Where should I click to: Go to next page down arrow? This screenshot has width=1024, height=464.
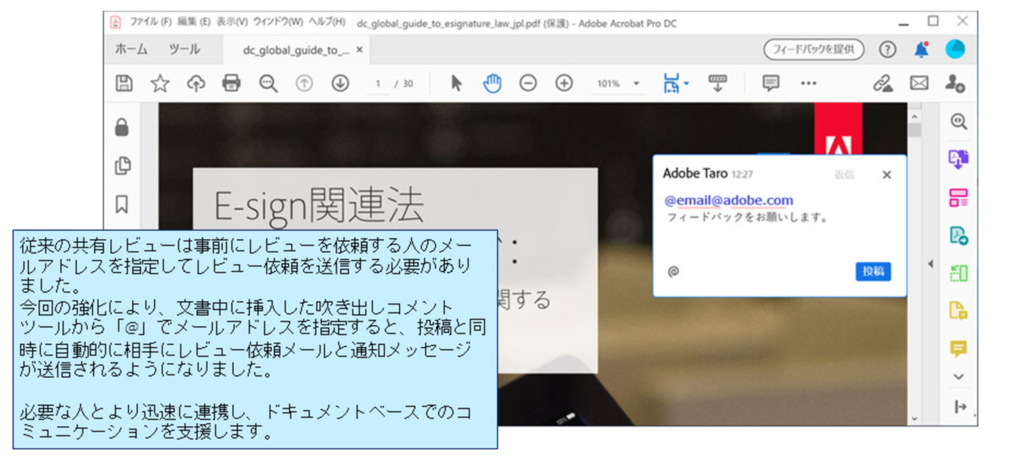pyautogui.click(x=340, y=83)
